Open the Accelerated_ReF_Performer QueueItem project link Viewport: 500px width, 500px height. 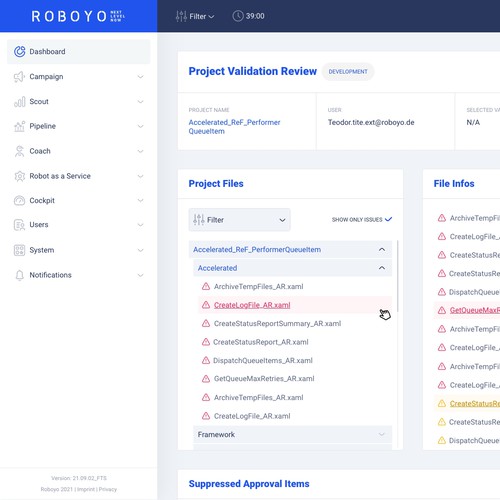click(x=234, y=127)
